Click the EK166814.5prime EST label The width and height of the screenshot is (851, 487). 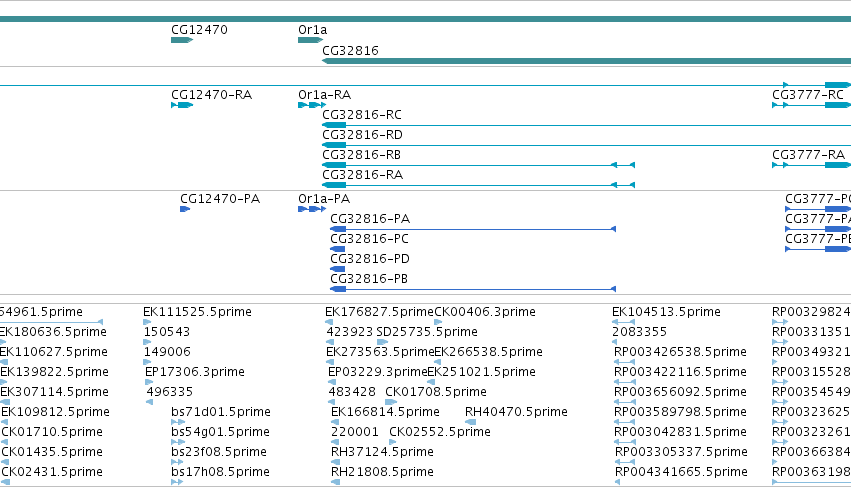[385, 413]
